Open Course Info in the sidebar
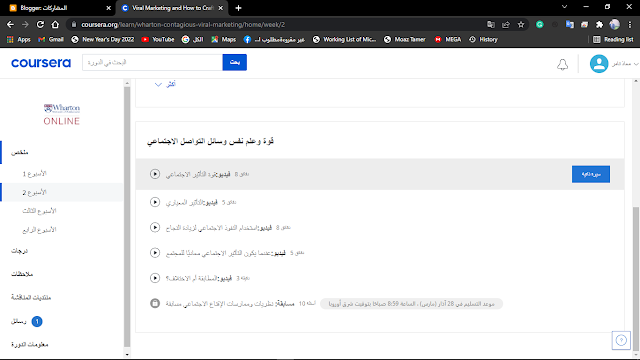The width and height of the screenshot is (640, 360). (30, 344)
